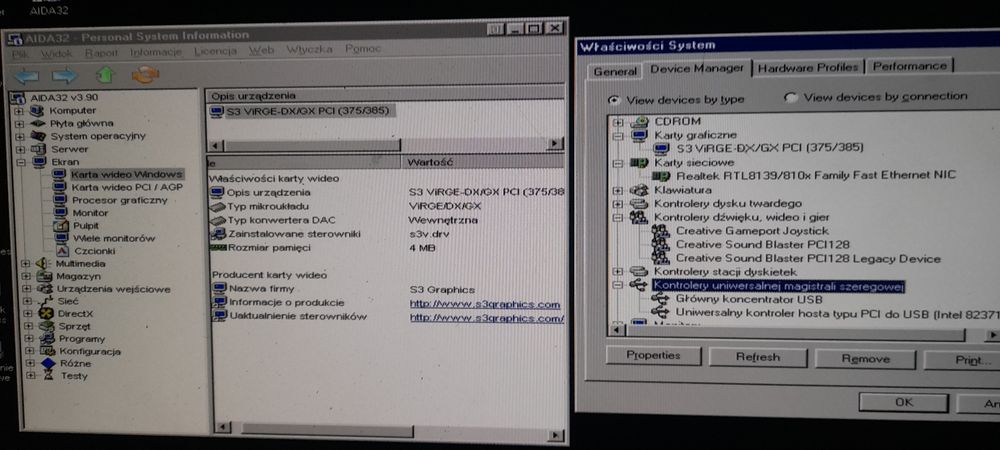This screenshot has height=450, width=1000.
Task: Switch to the Performance tab
Action: point(909,66)
